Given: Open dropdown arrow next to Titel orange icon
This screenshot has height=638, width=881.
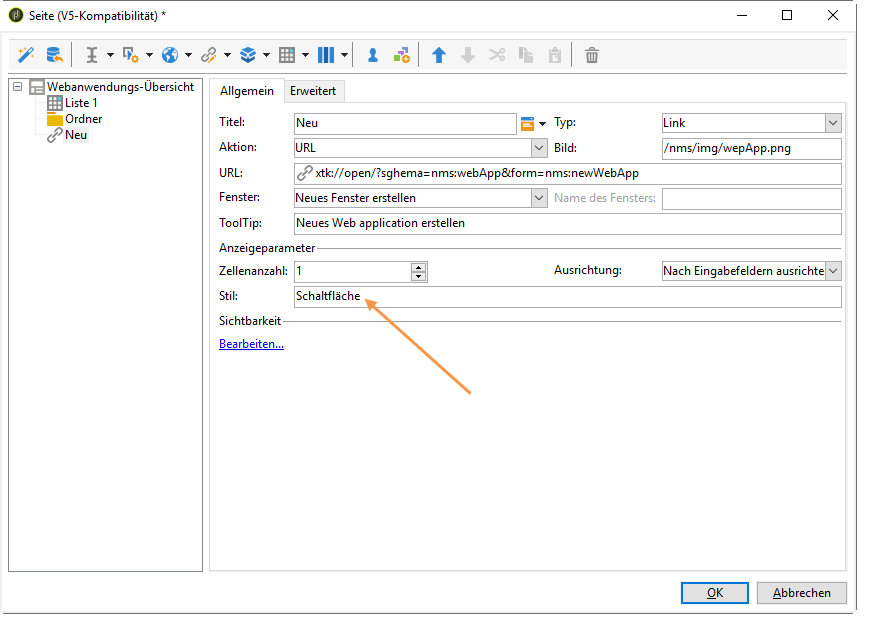Looking at the screenshot, I should 542,124.
